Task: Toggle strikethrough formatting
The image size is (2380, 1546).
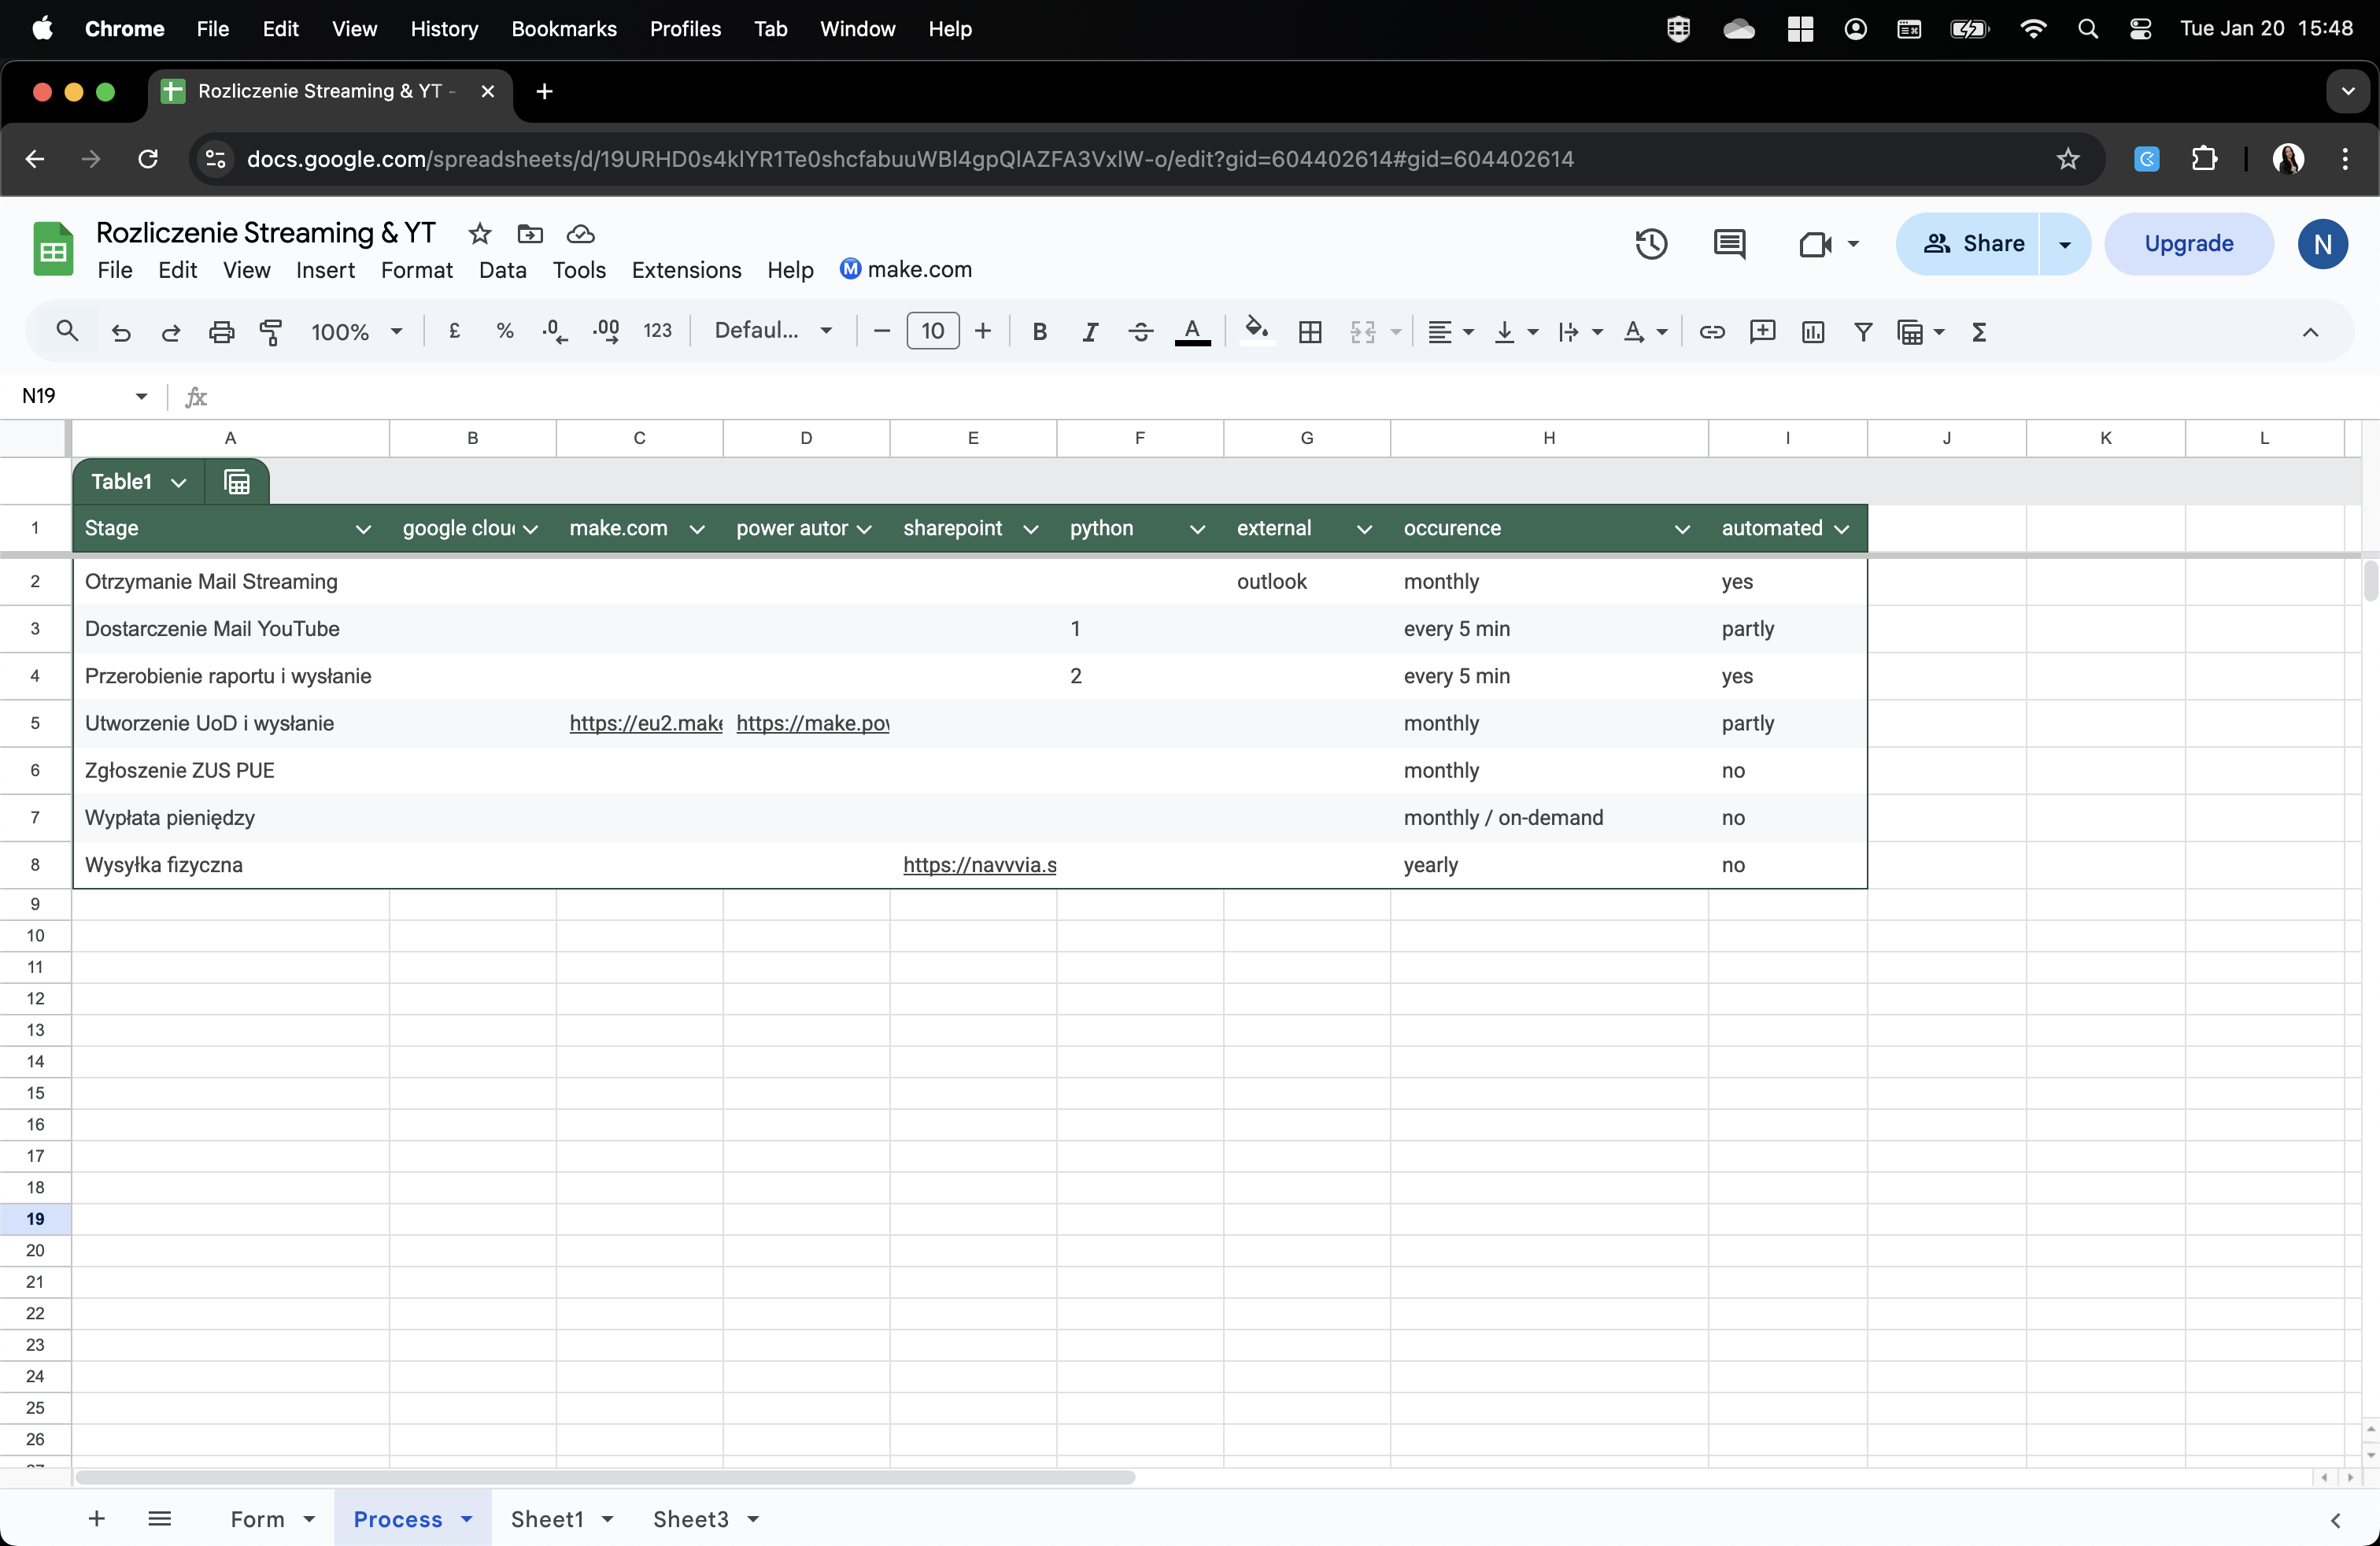Action: (1140, 331)
